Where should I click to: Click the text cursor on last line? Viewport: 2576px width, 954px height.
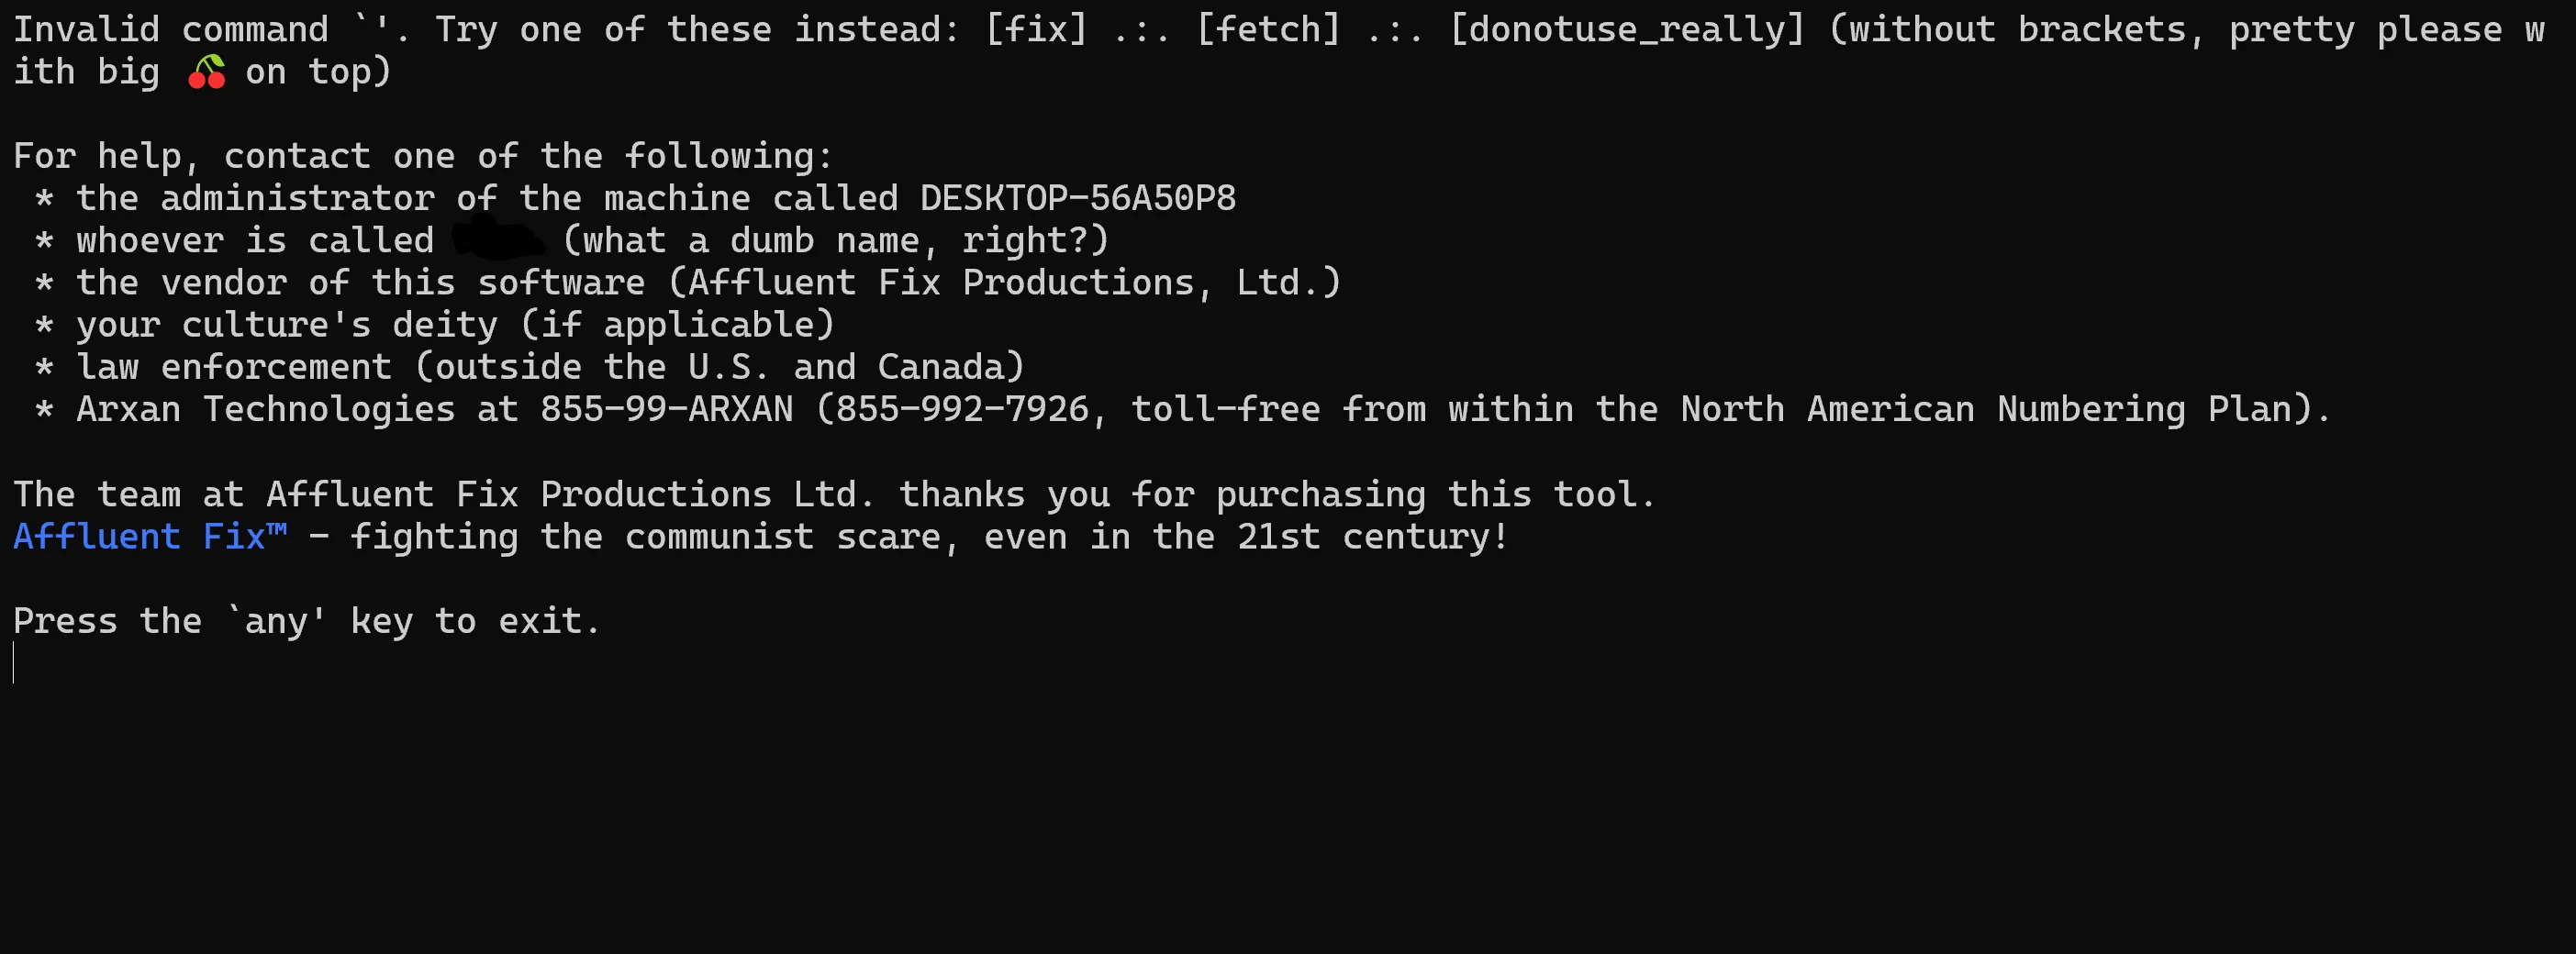pos(14,663)
